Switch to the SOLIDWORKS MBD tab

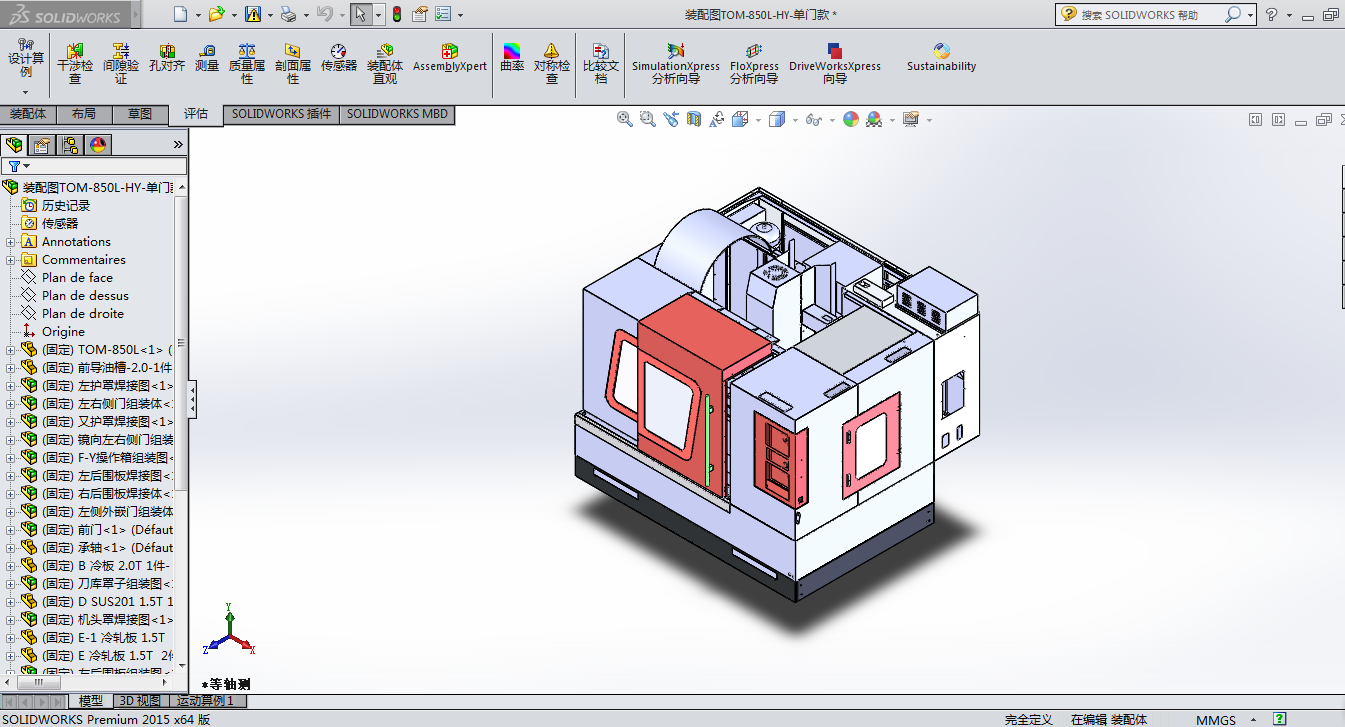(x=397, y=114)
